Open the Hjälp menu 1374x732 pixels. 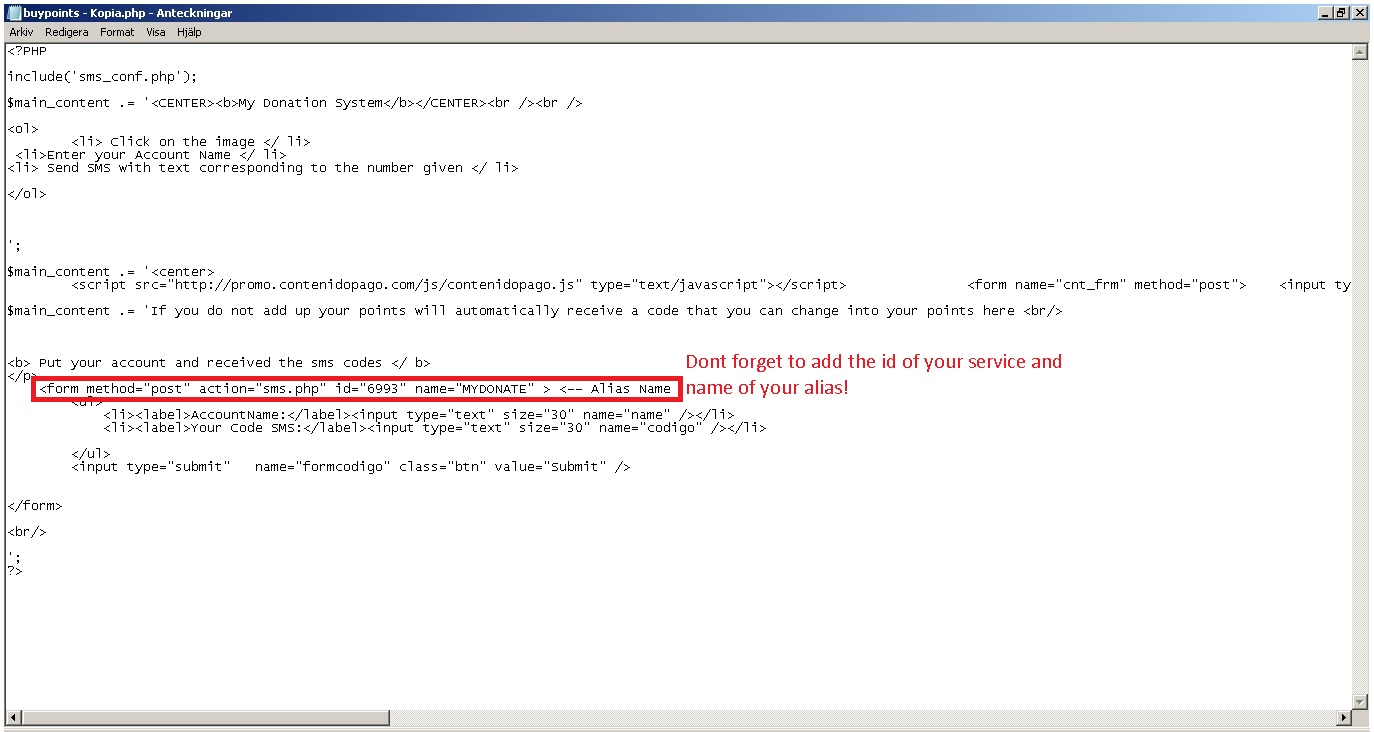[188, 32]
